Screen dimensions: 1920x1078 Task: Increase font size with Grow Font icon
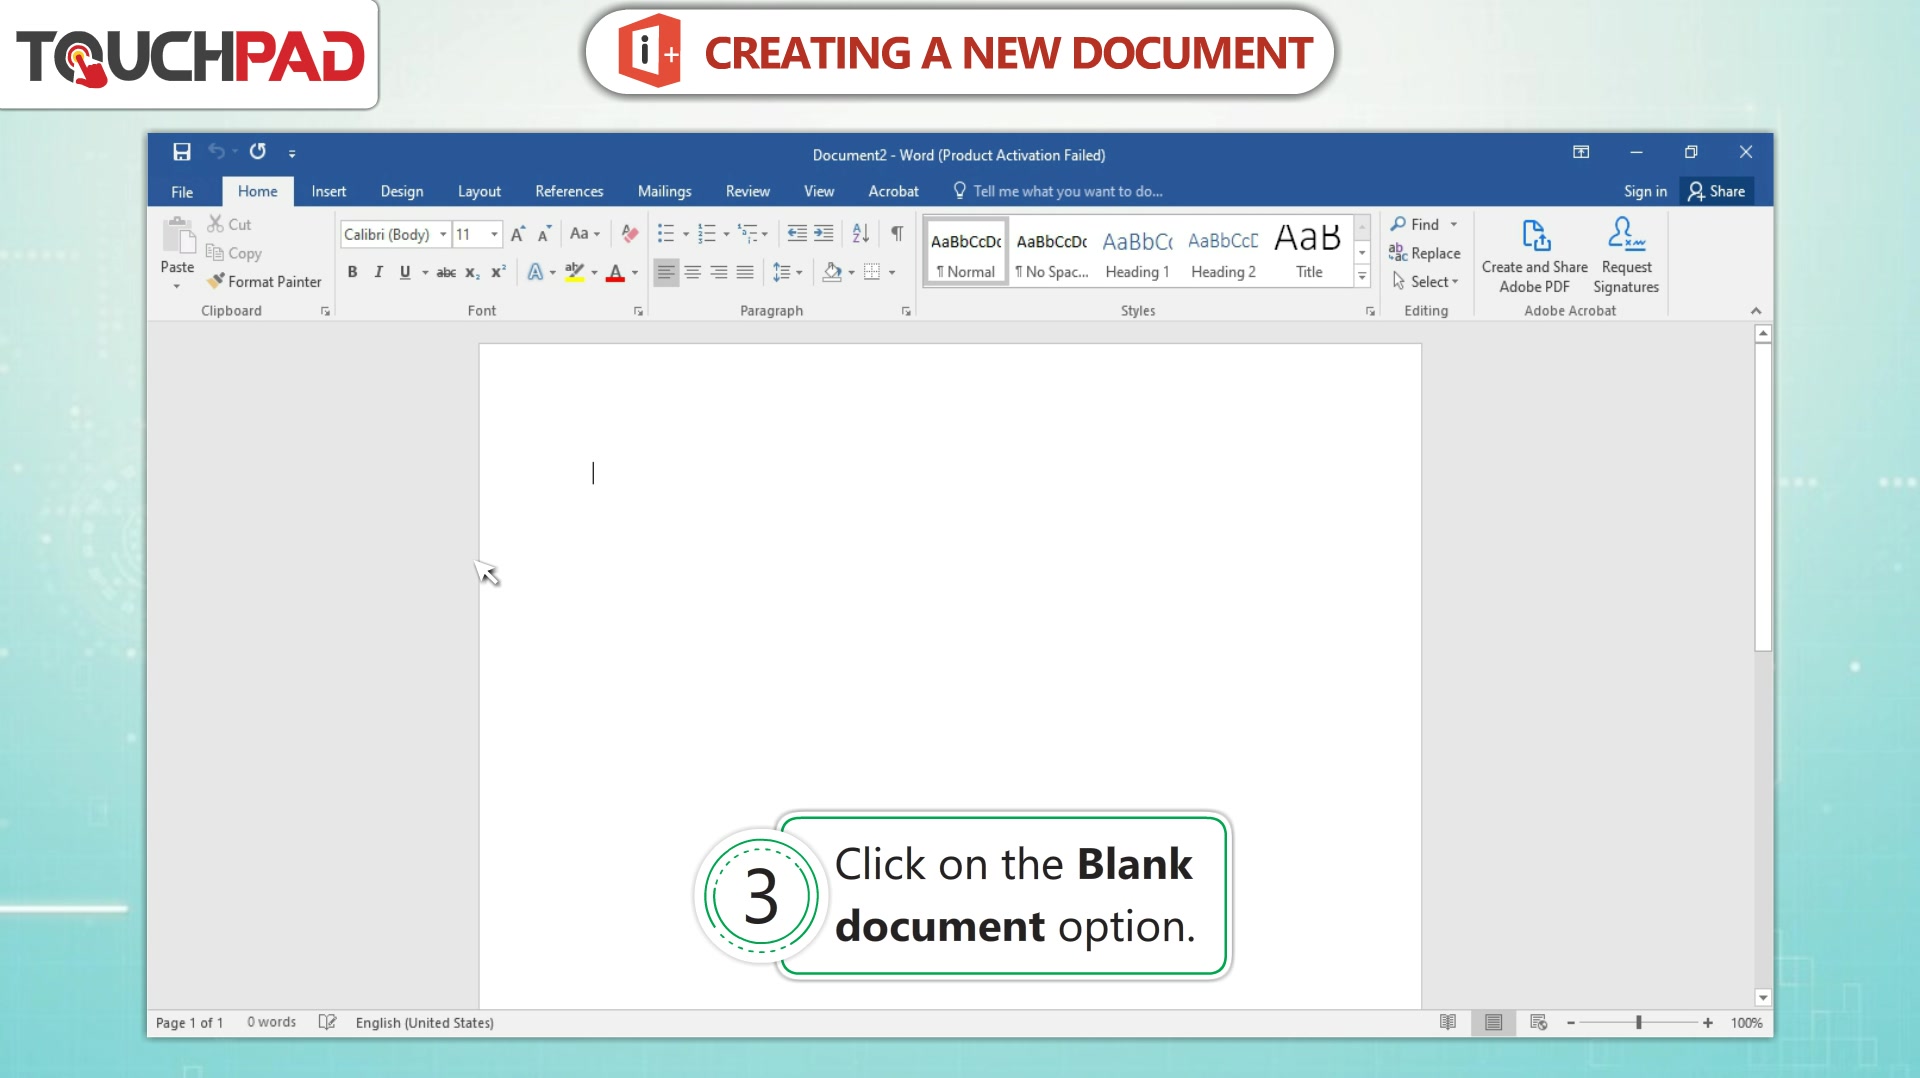pyautogui.click(x=518, y=234)
